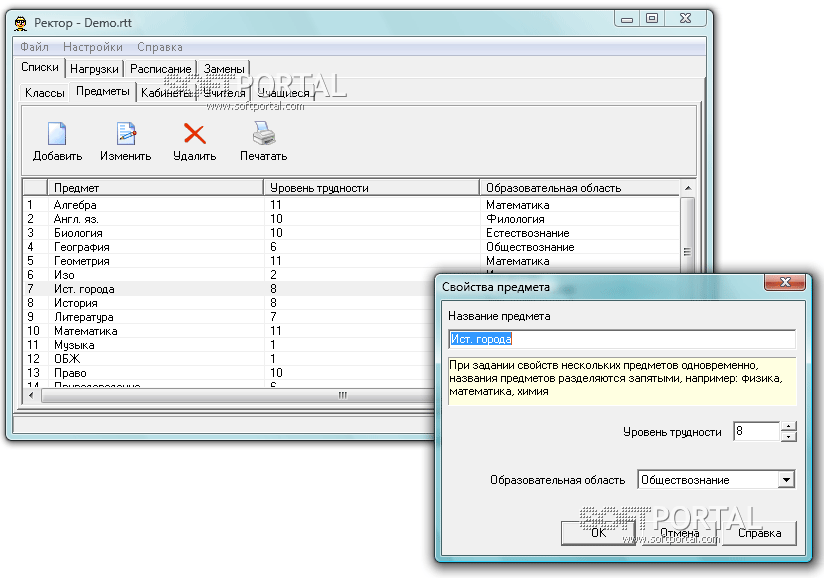
Task: Select the Литература row
Action: [229, 317]
